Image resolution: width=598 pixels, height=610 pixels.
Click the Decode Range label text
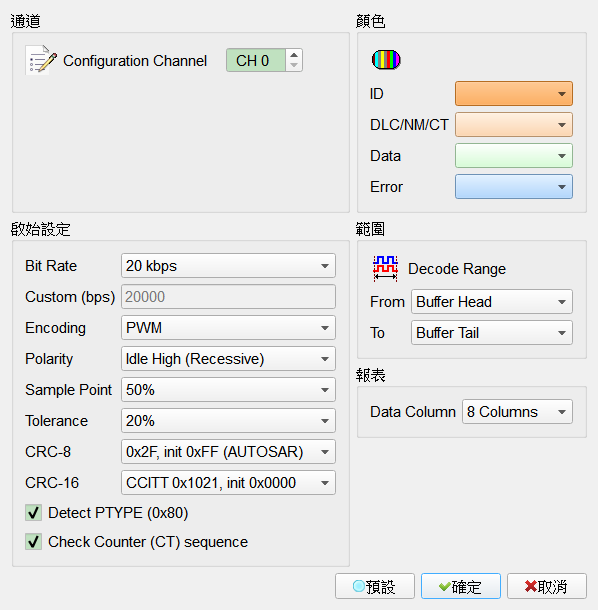[x=457, y=269]
